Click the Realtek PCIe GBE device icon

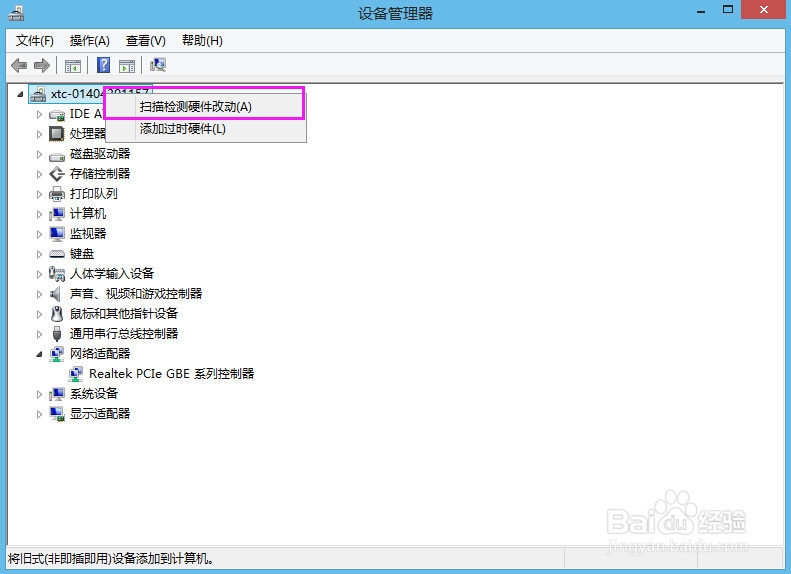click(x=76, y=374)
